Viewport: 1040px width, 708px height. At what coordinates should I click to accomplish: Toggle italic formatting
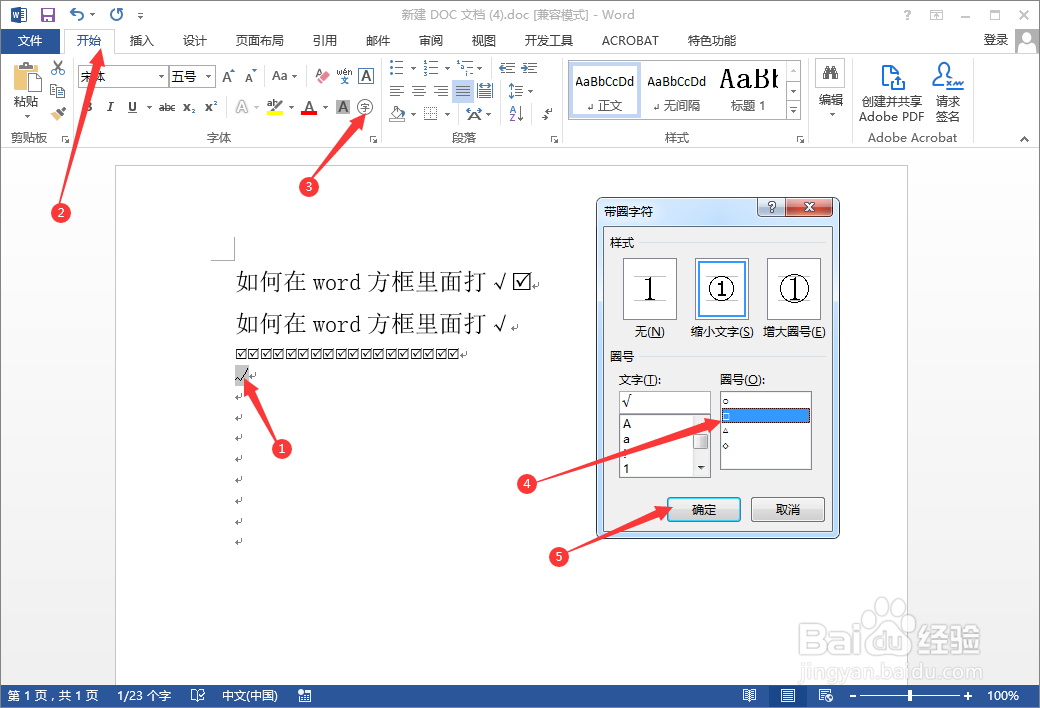110,107
